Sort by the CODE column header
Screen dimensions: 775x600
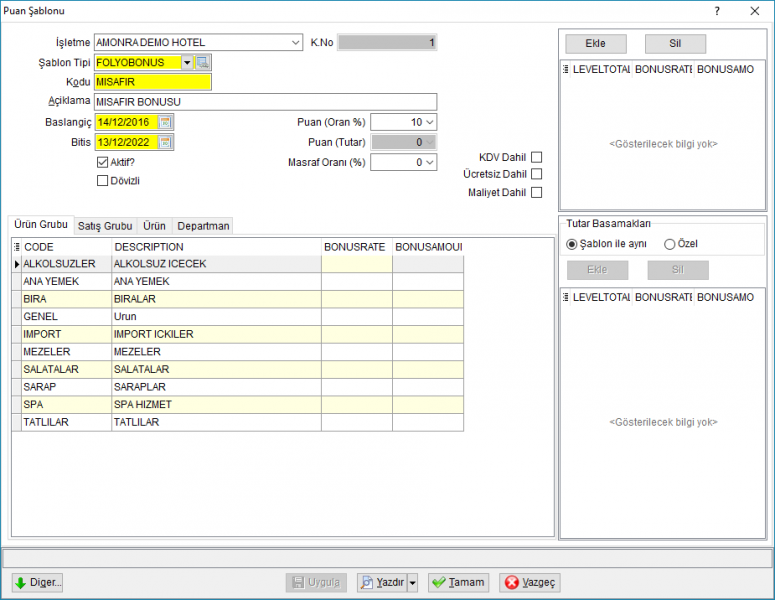coord(67,247)
